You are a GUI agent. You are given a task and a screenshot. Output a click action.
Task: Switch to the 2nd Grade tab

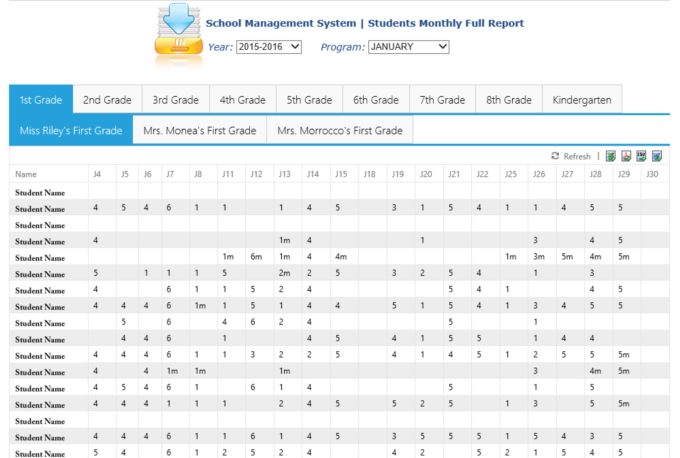click(x=107, y=100)
